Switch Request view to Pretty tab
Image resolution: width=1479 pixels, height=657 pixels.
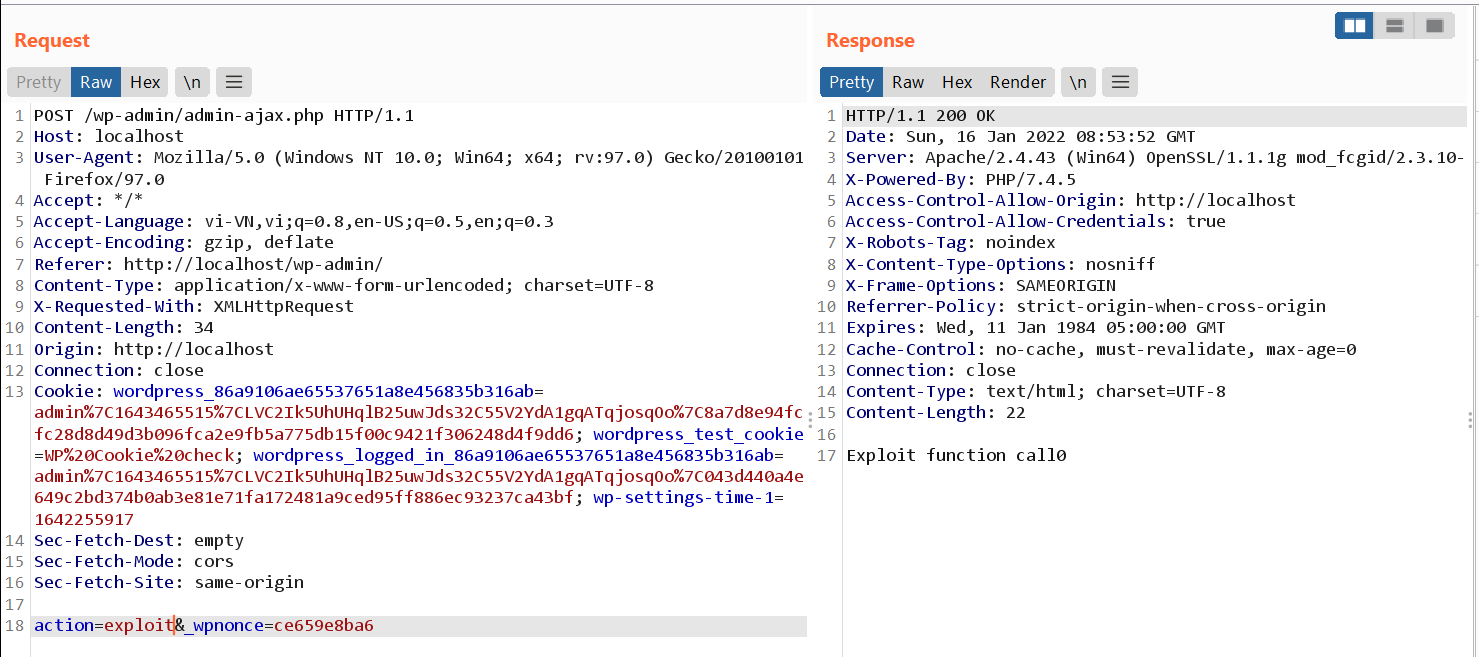(x=39, y=82)
